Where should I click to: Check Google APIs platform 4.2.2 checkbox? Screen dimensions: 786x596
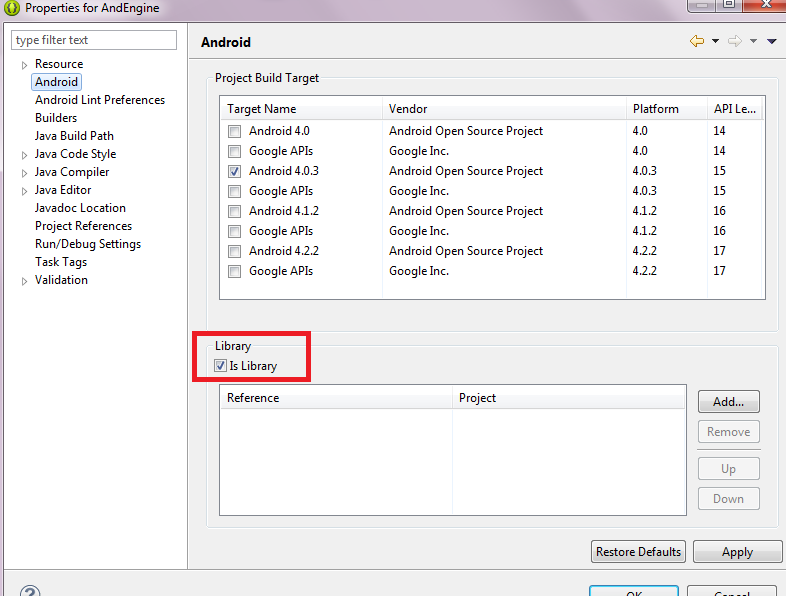(x=234, y=271)
